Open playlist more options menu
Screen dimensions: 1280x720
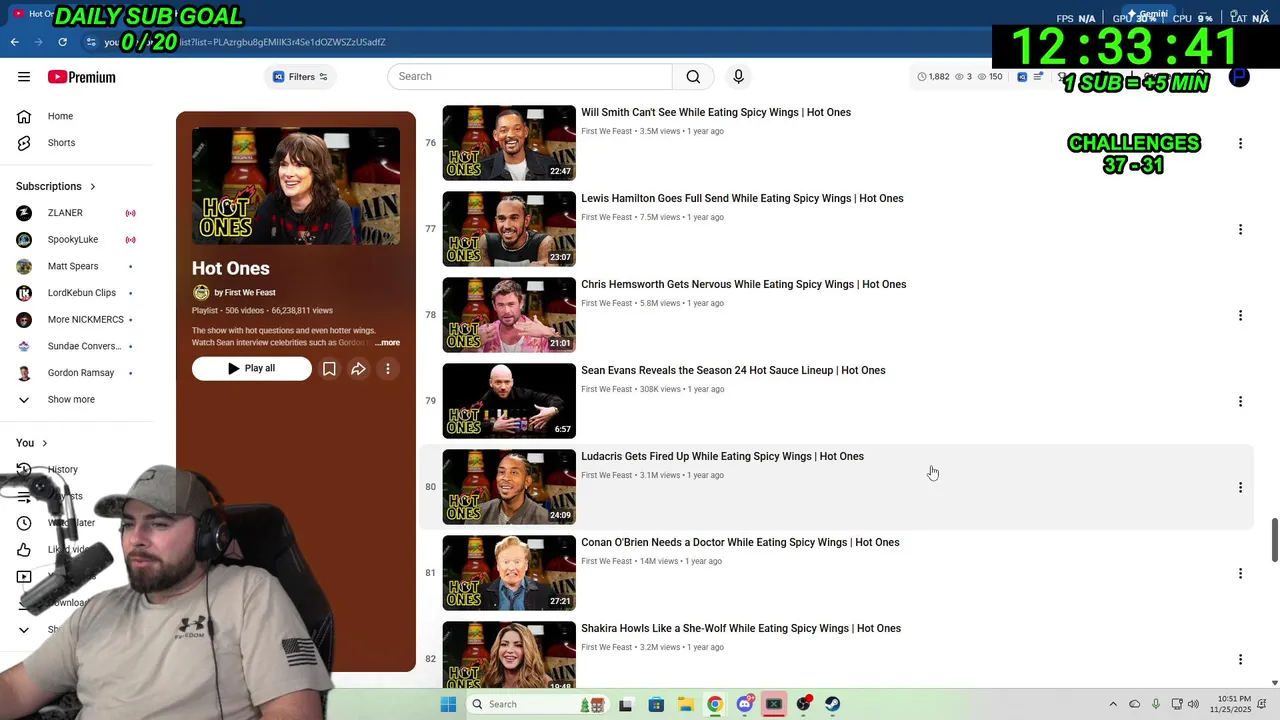(x=388, y=369)
